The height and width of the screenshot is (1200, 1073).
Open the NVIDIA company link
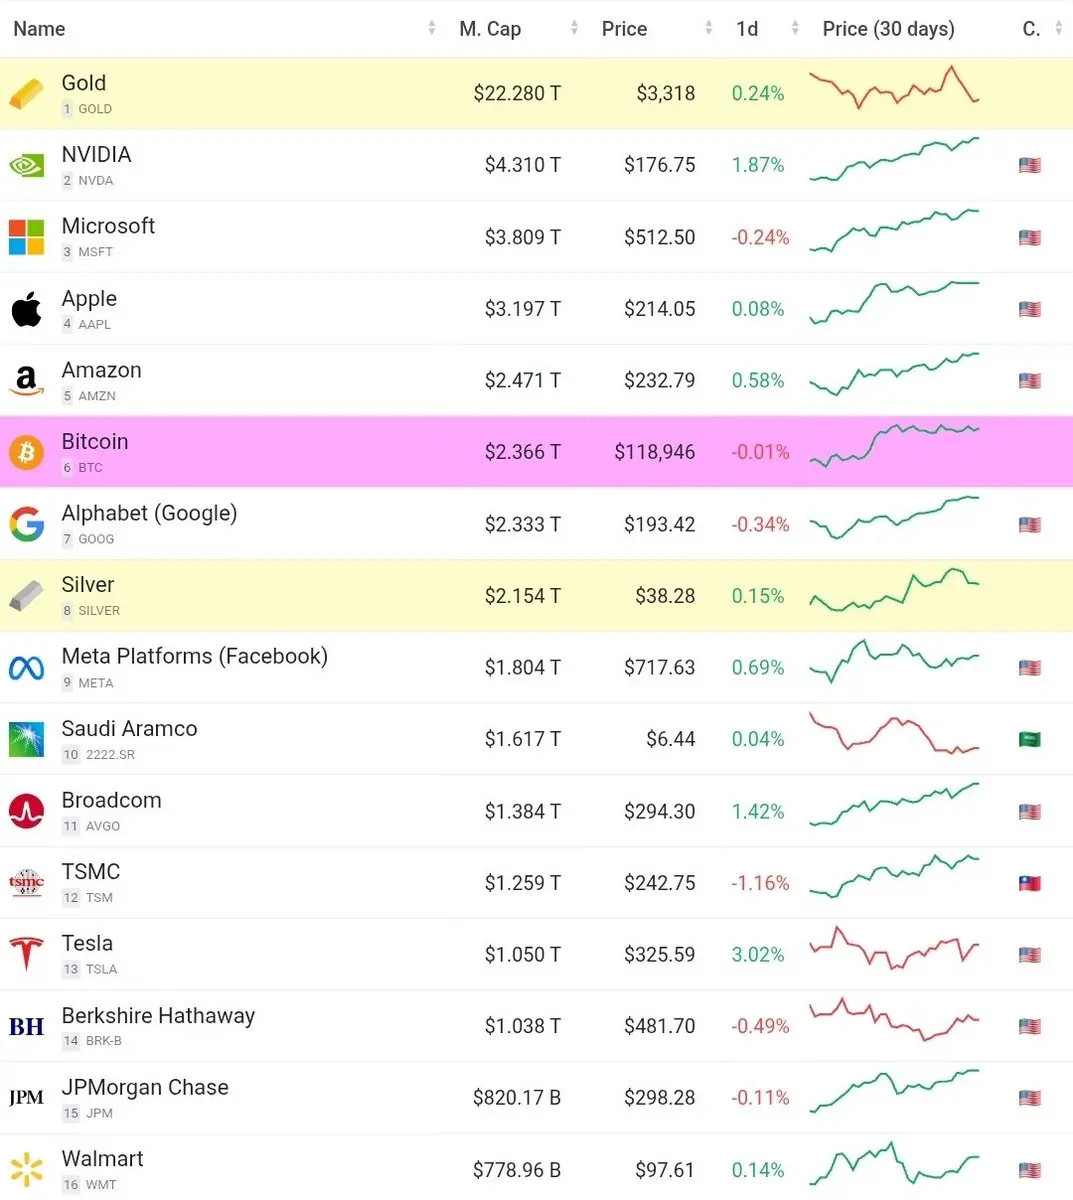pos(96,155)
